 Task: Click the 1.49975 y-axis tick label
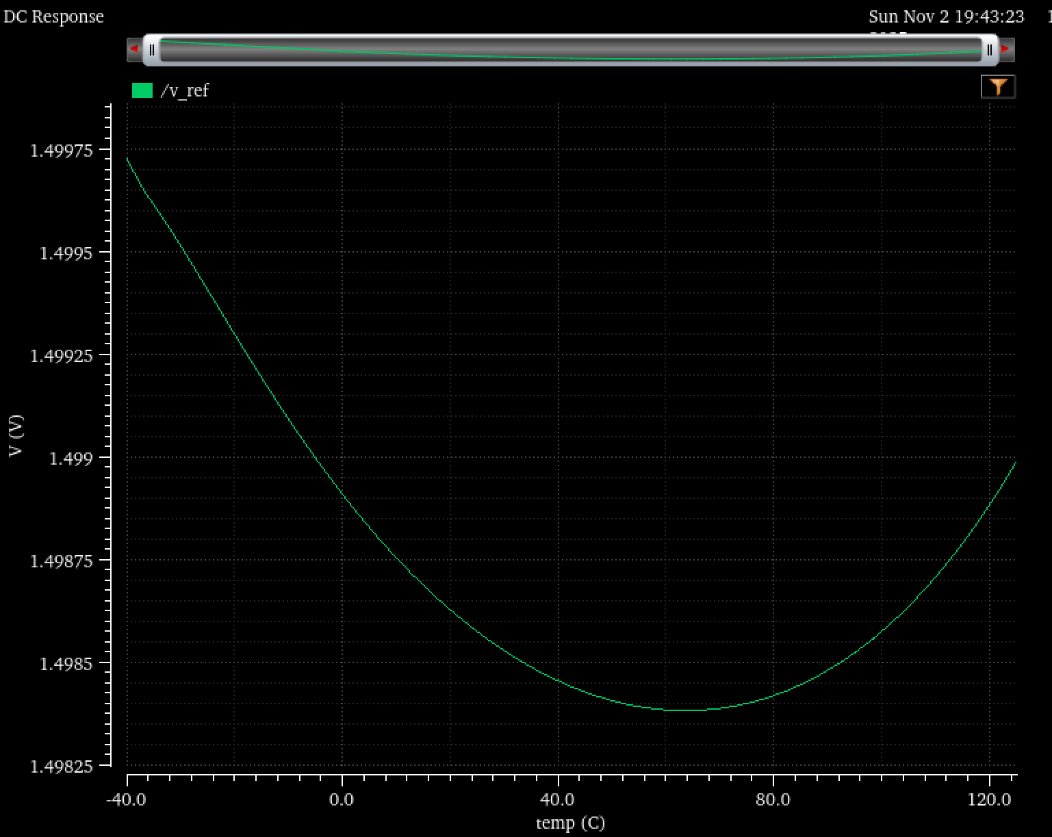[x=62, y=150]
